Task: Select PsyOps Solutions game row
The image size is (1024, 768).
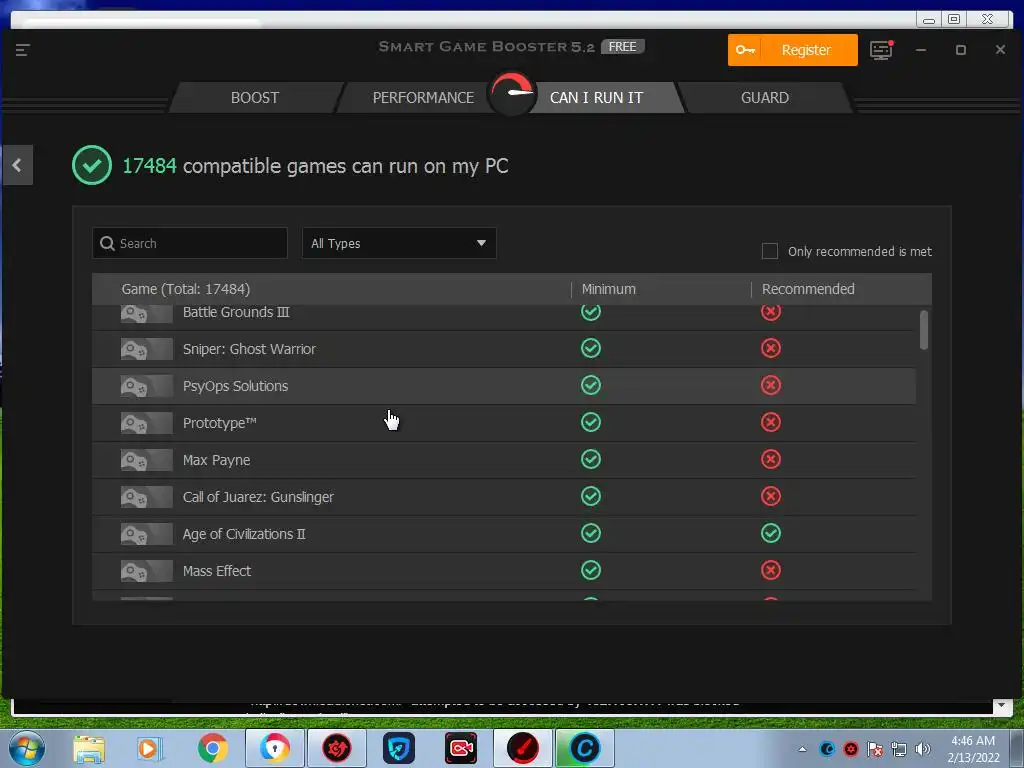Action: pyautogui.click(x=504, y=386)
